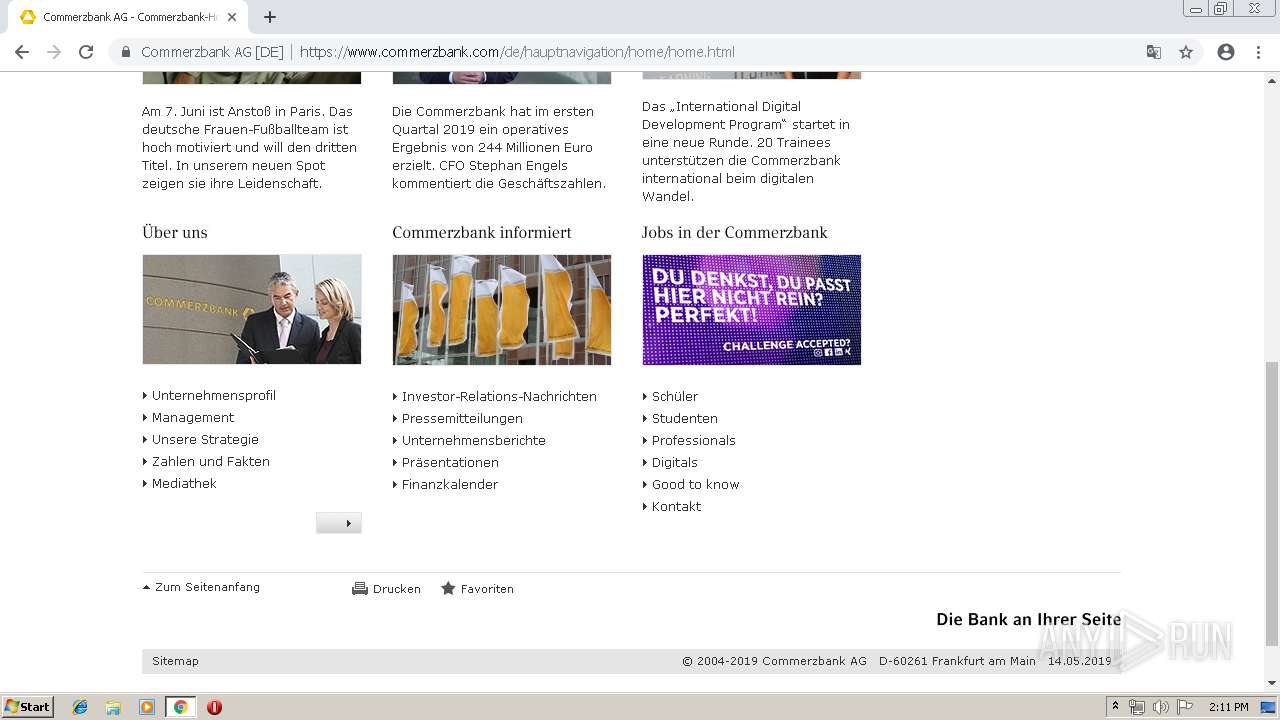Go back using the browser back arrow
Viewport: 1280px width, 720px height.
22,52
